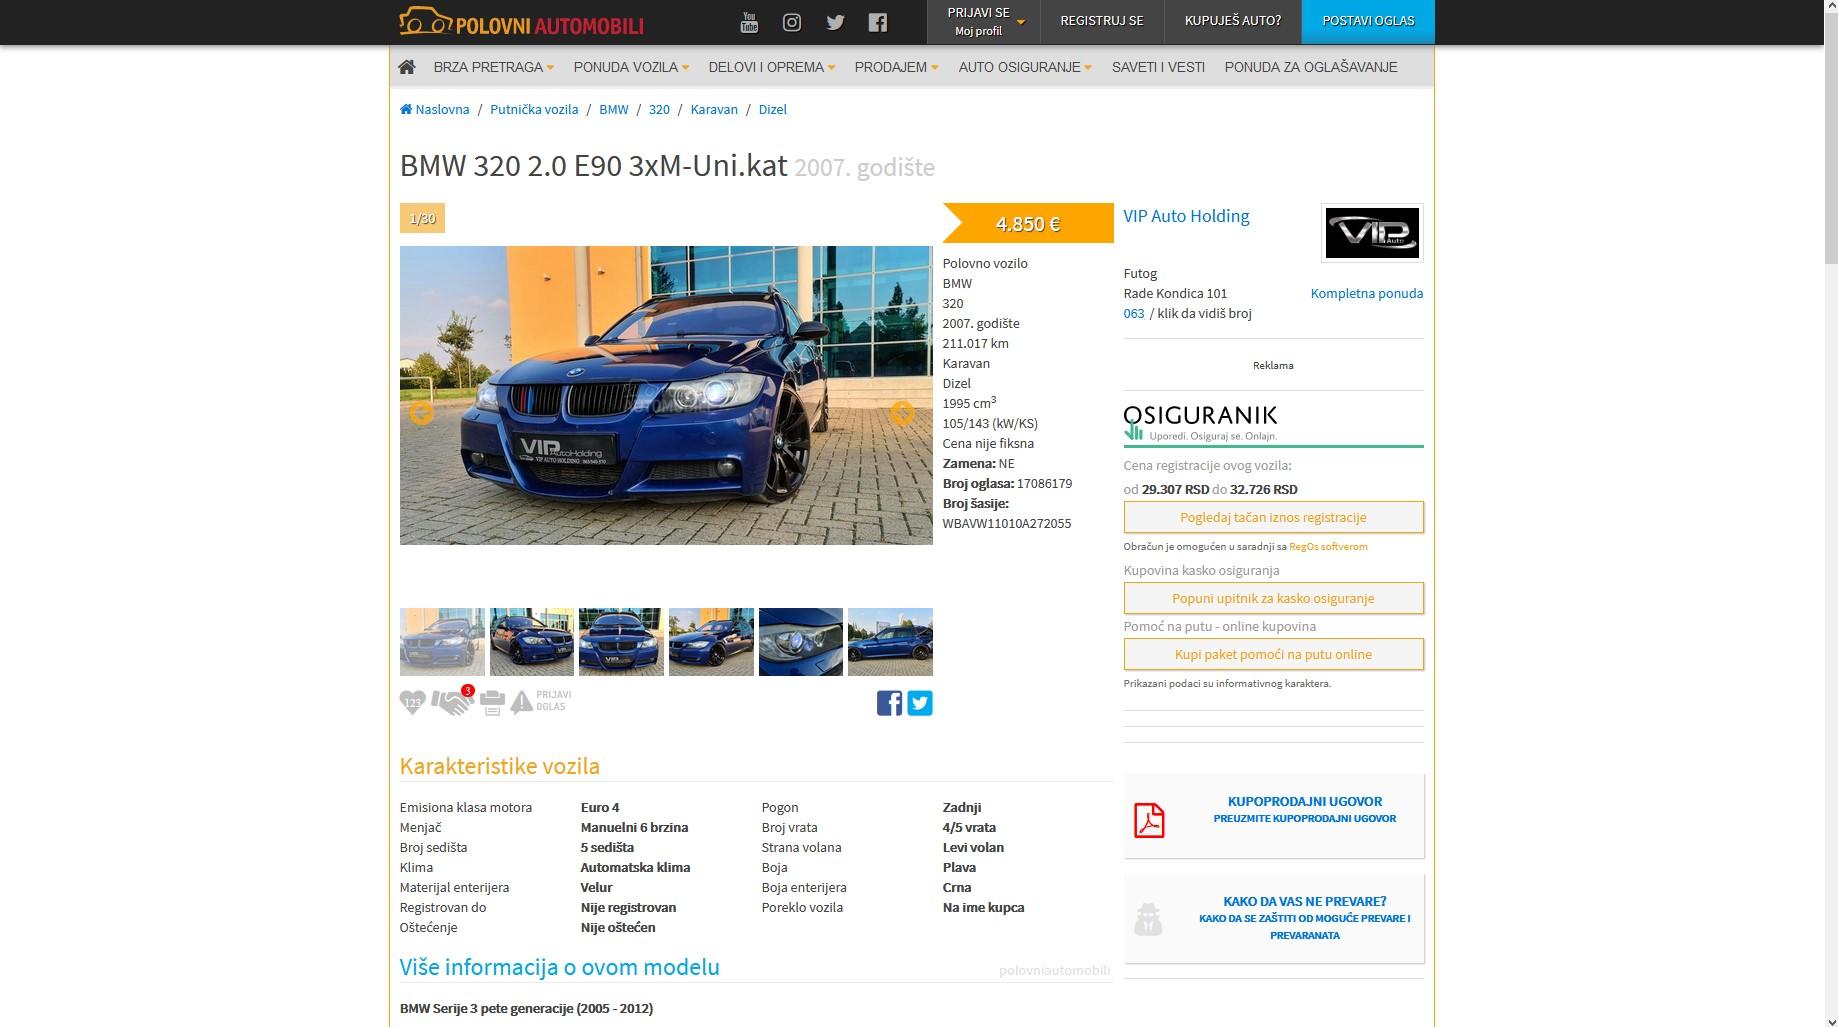The image size is (1838, 1027).
Task: Expand Prijavi se Moj profil dropdown
Action: pyautogui.click(x=983, y=22)
